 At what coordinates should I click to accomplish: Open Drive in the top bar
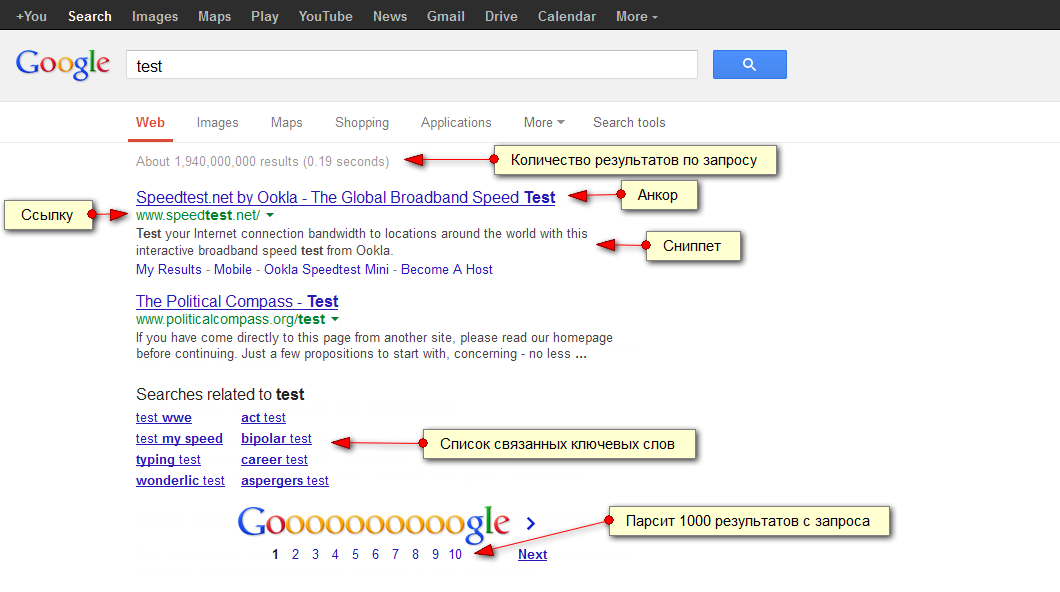501,16
